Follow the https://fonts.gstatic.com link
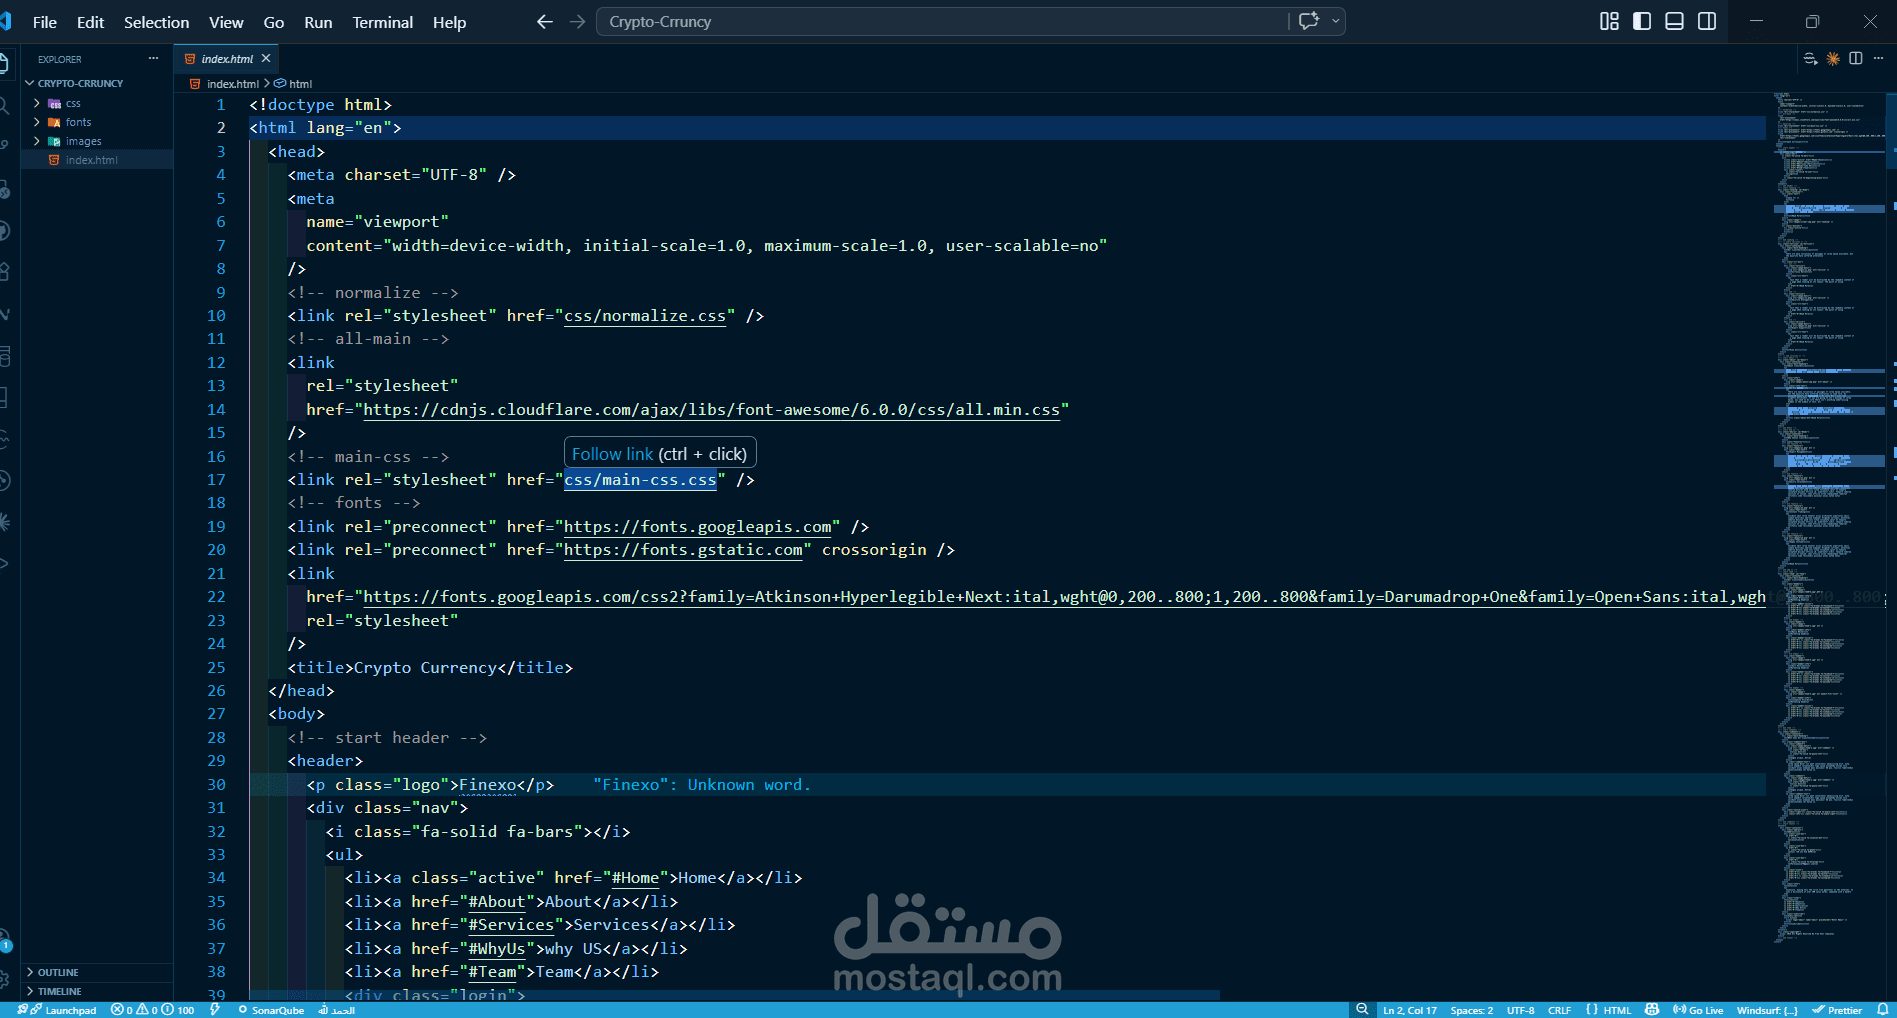The height and width of the screenshot is (1018, 1897). [x=683, y=550]
